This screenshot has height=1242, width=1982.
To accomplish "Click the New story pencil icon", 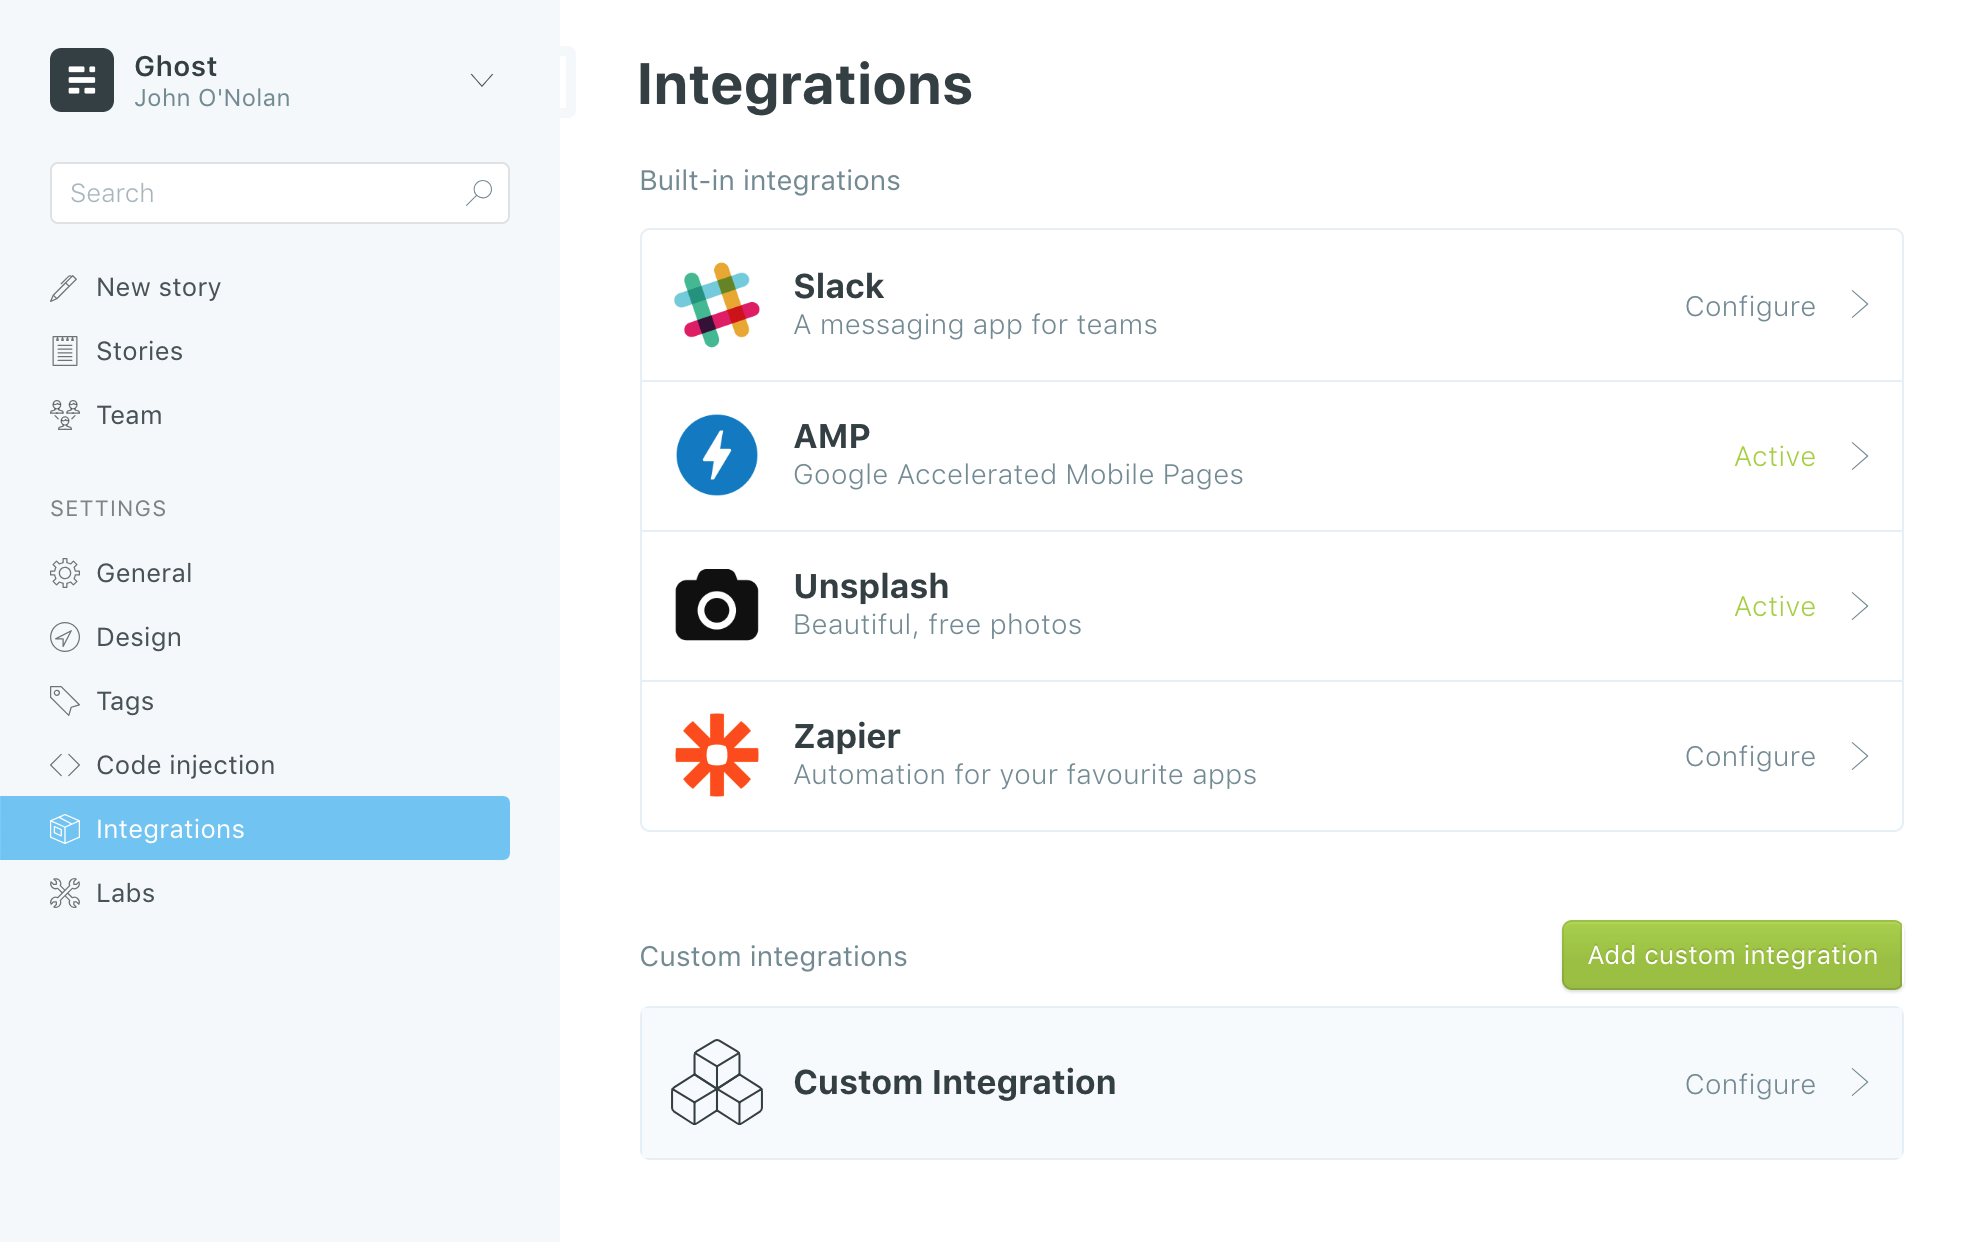I will point(64,288).
